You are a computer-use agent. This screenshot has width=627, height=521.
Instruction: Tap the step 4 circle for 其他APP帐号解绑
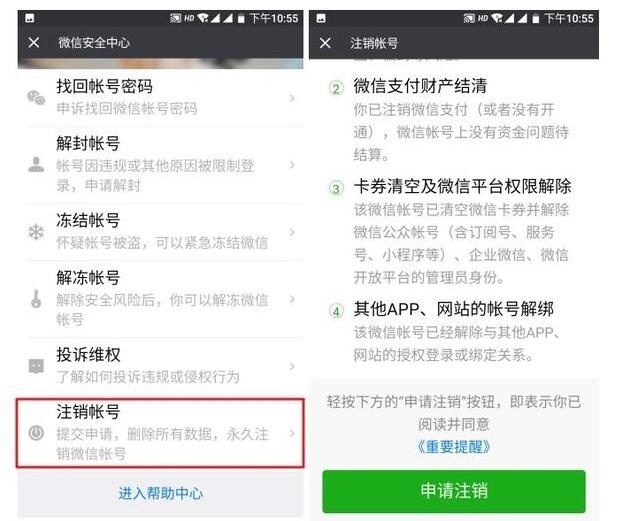click(x=336, y=311)
